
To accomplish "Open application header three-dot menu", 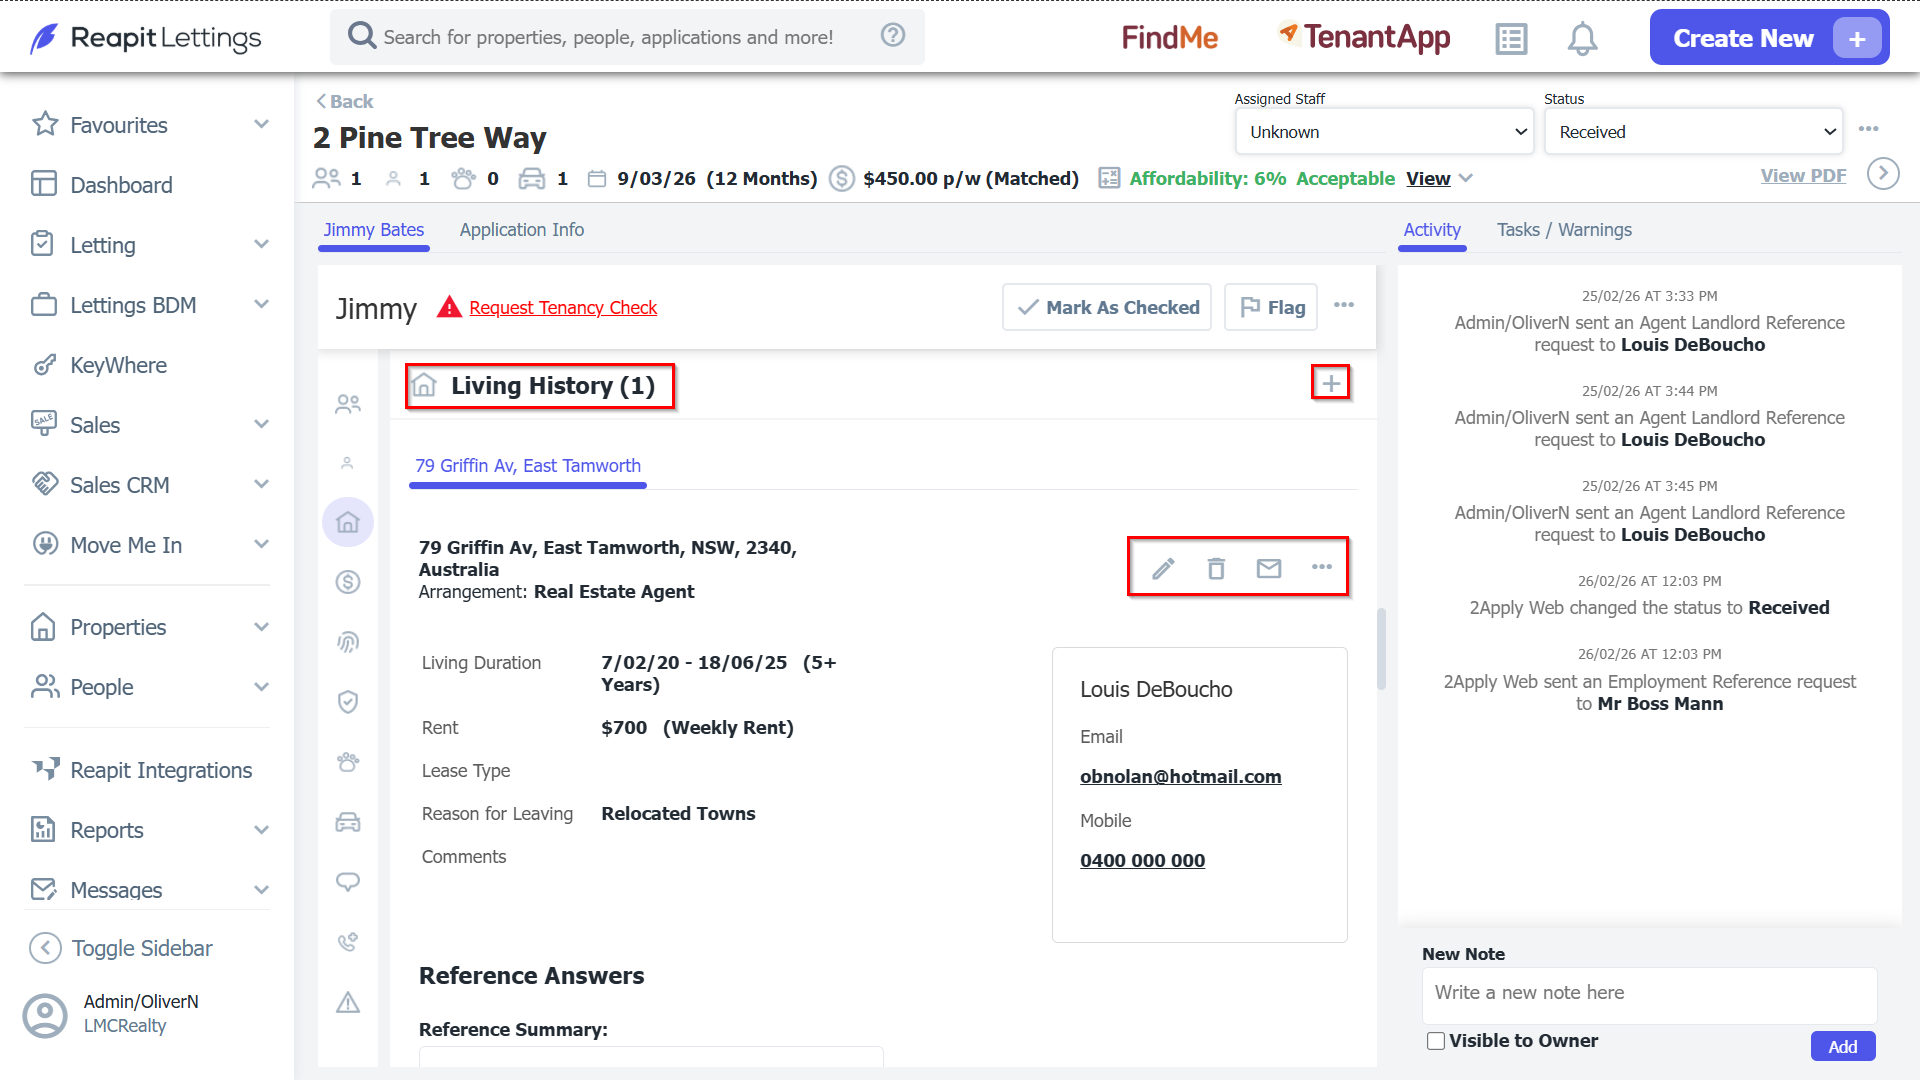I will 1868,129.
